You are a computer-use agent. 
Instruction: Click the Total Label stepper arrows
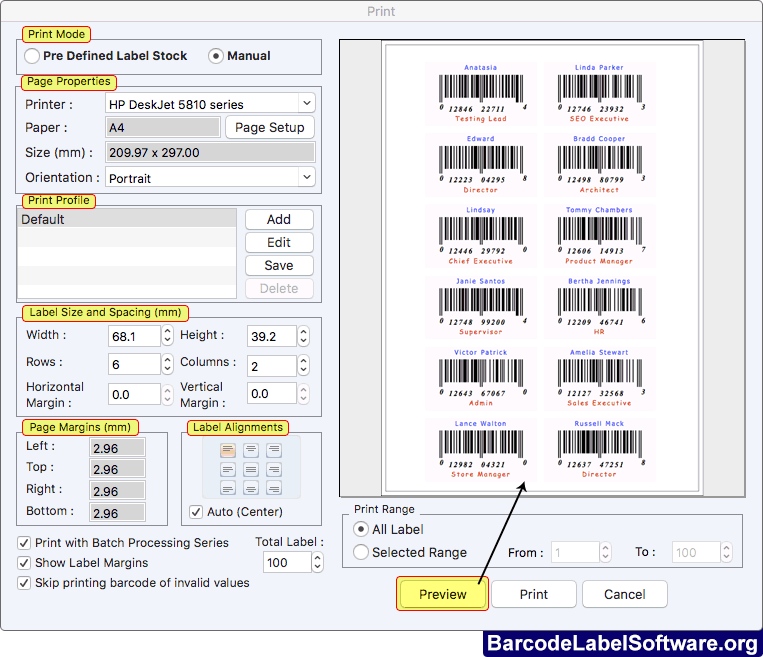(317, 562)
